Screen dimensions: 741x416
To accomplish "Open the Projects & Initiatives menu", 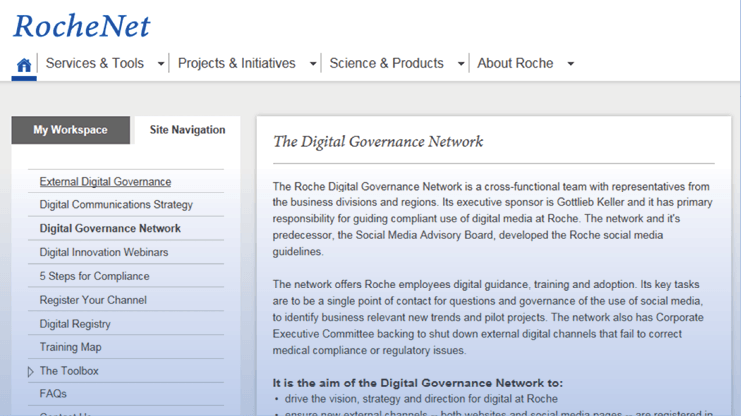I will [x=236, y=63].
